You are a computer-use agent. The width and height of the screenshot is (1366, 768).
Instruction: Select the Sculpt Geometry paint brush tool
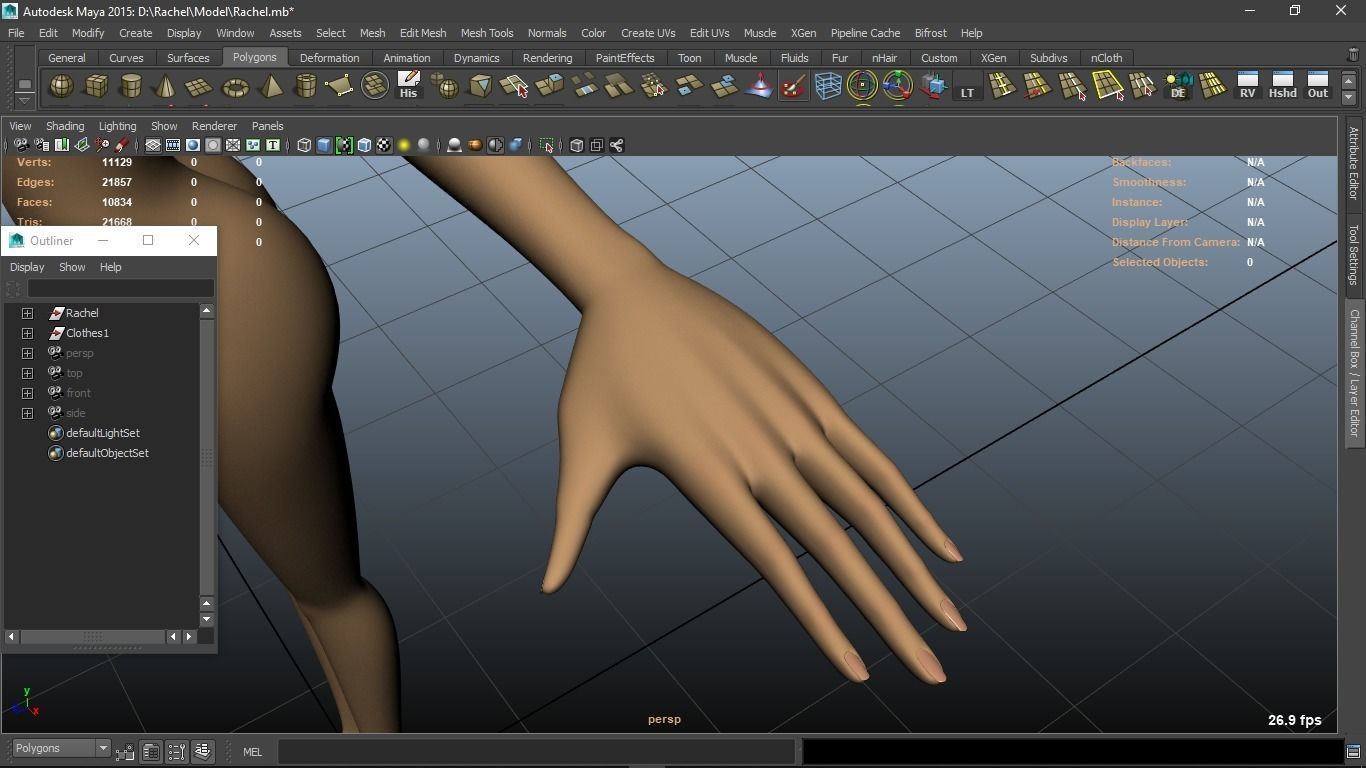click(x=793, y=87)
